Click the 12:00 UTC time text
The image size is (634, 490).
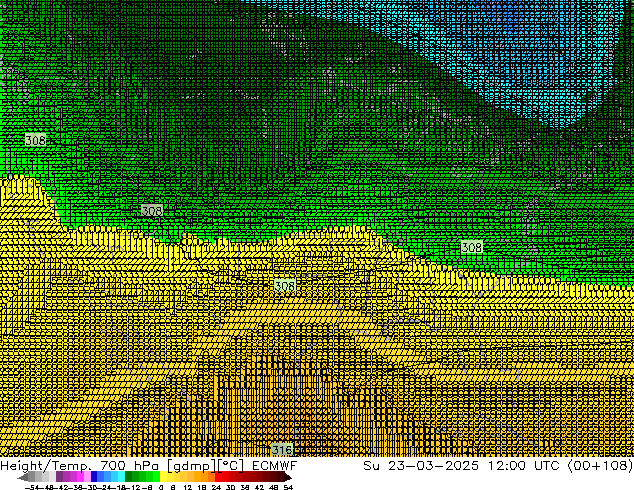(x=524, y=465)
